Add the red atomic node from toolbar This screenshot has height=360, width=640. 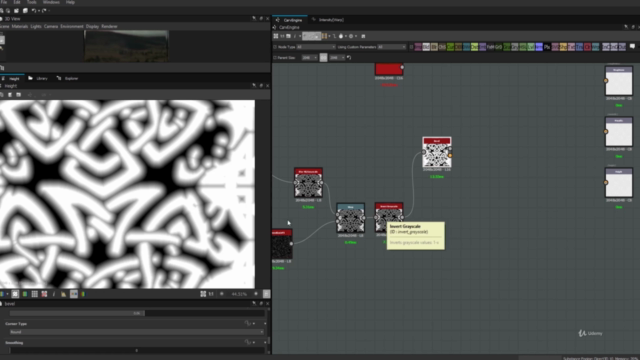click(x=587, y=47)
